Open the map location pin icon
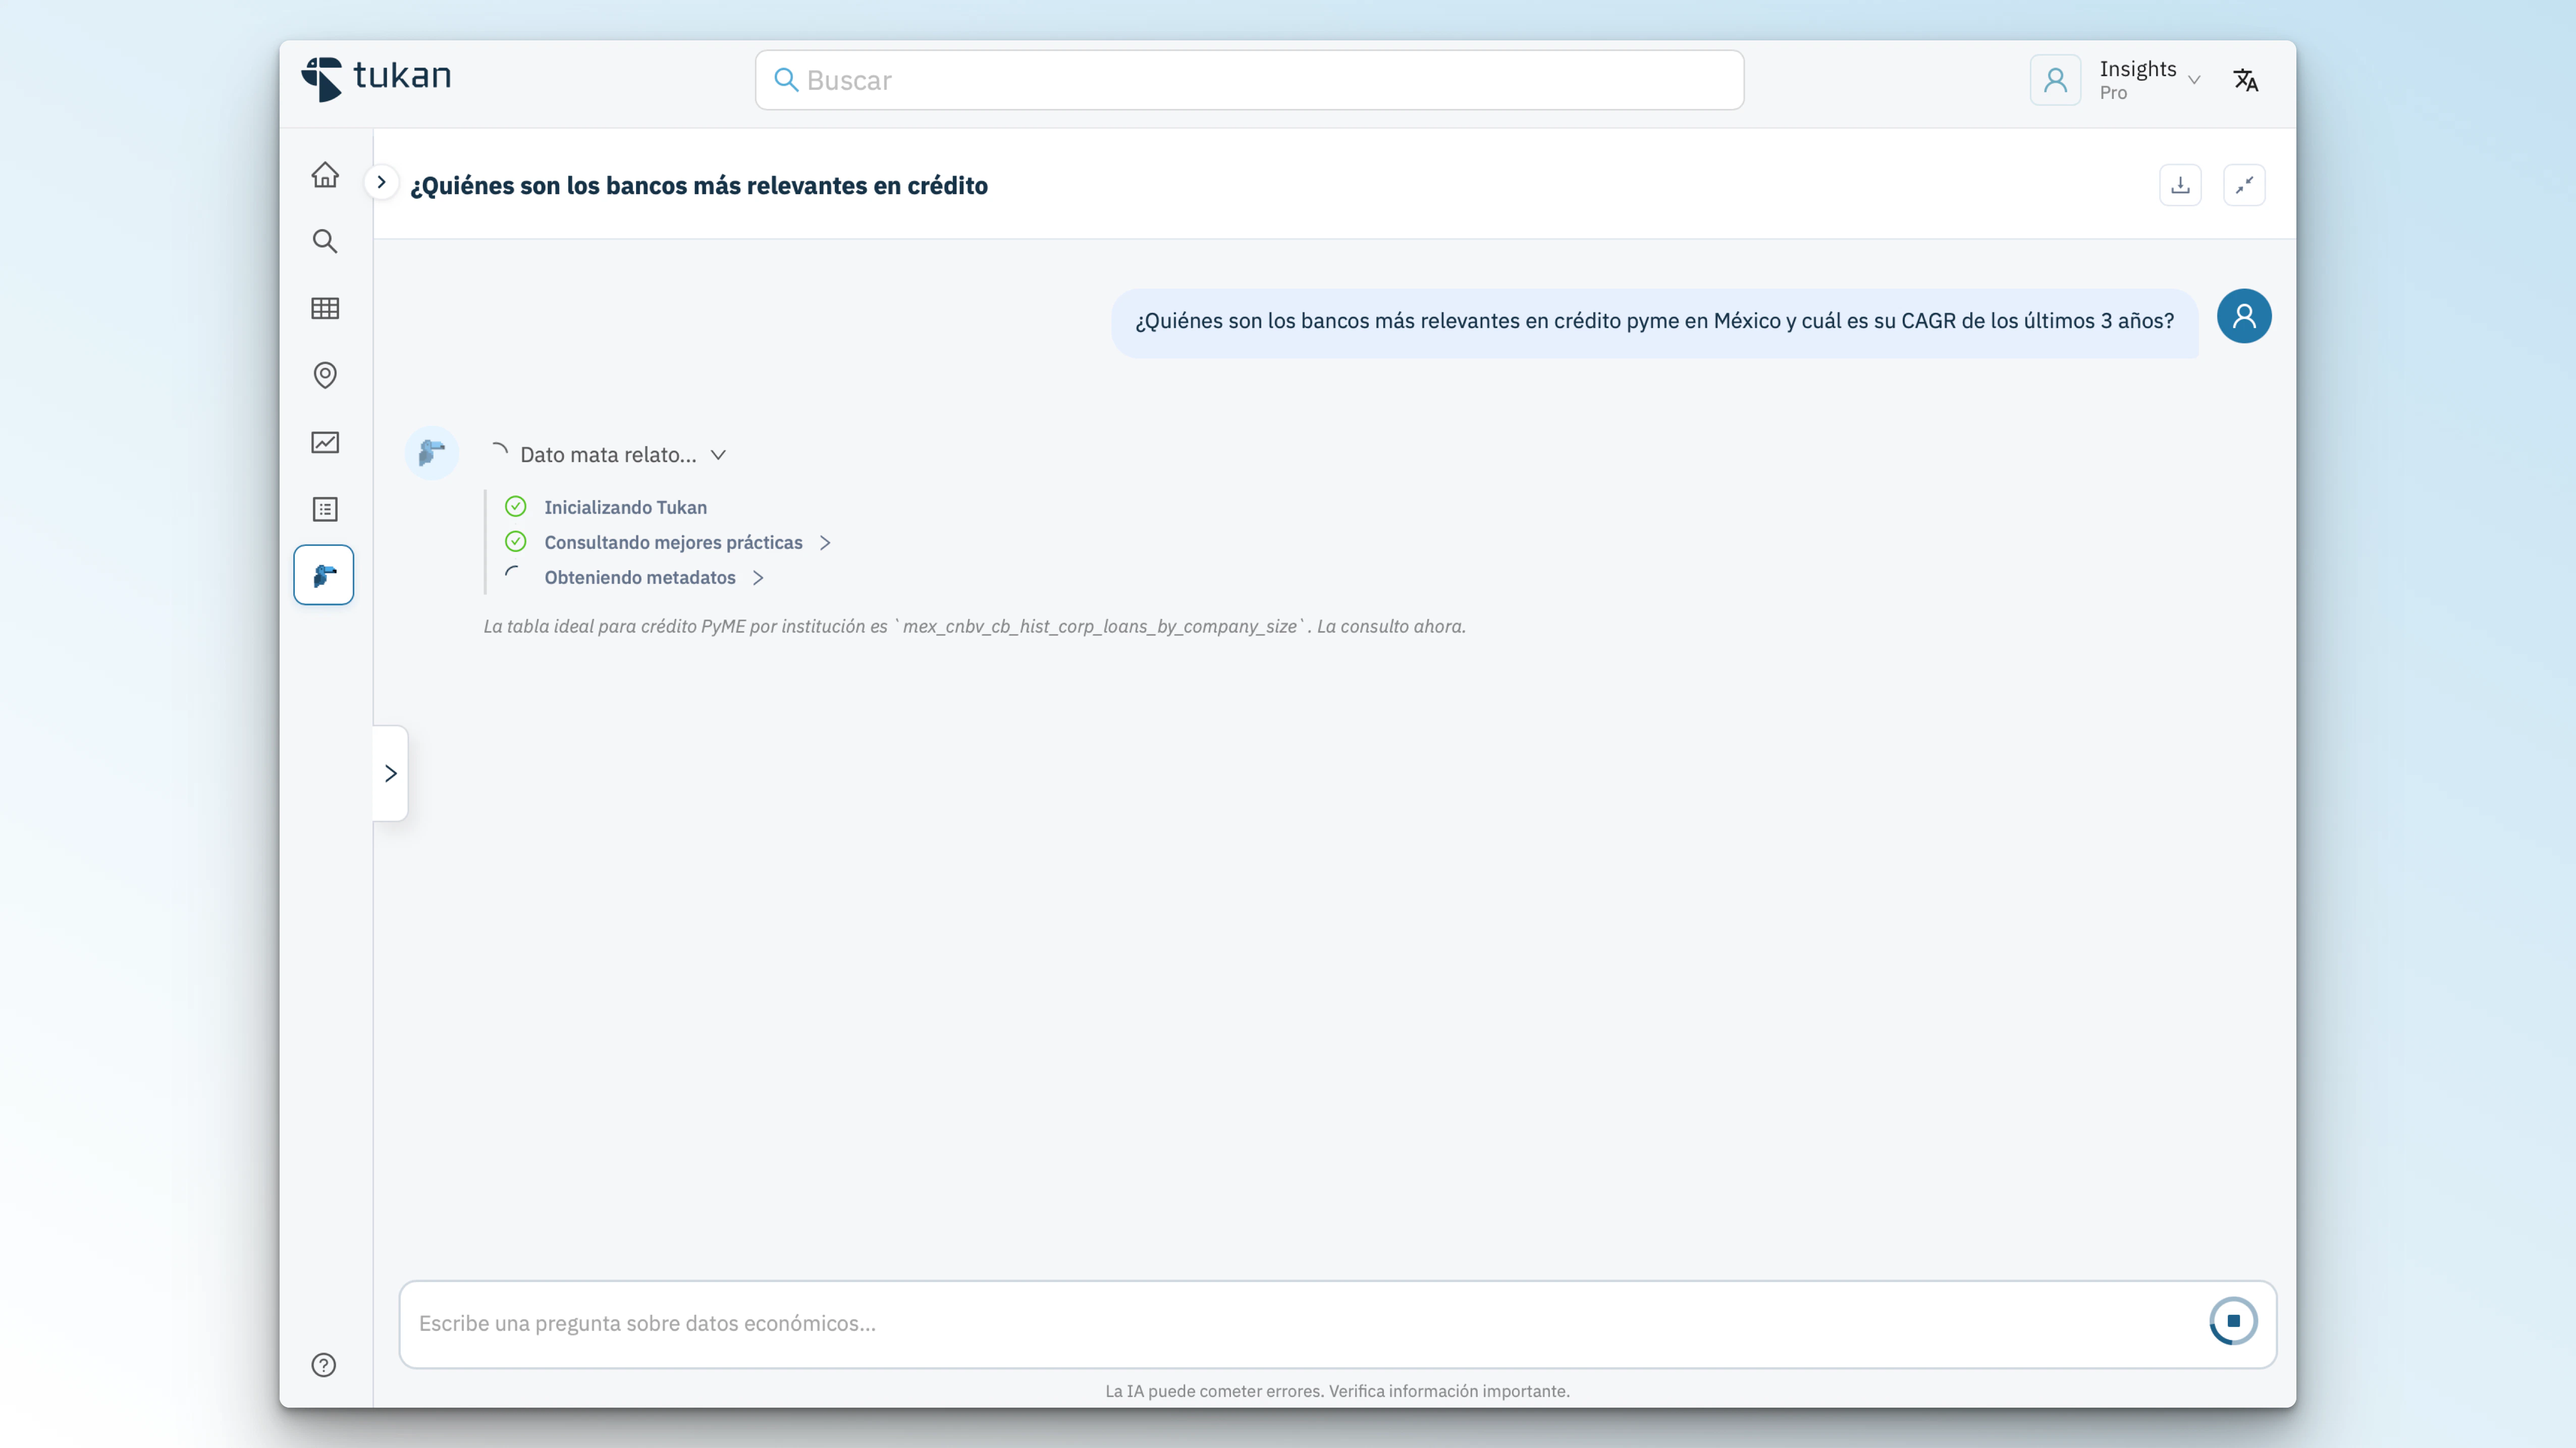The height and width of the screenshot is (1448, 2576). pos(325,375)
